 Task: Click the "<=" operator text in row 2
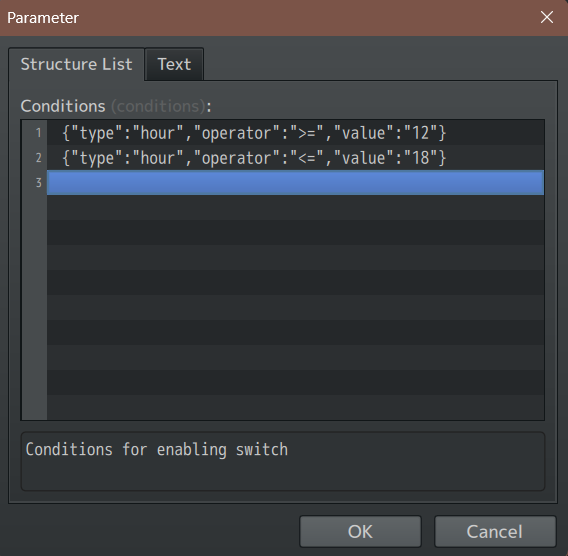point(306,158)
